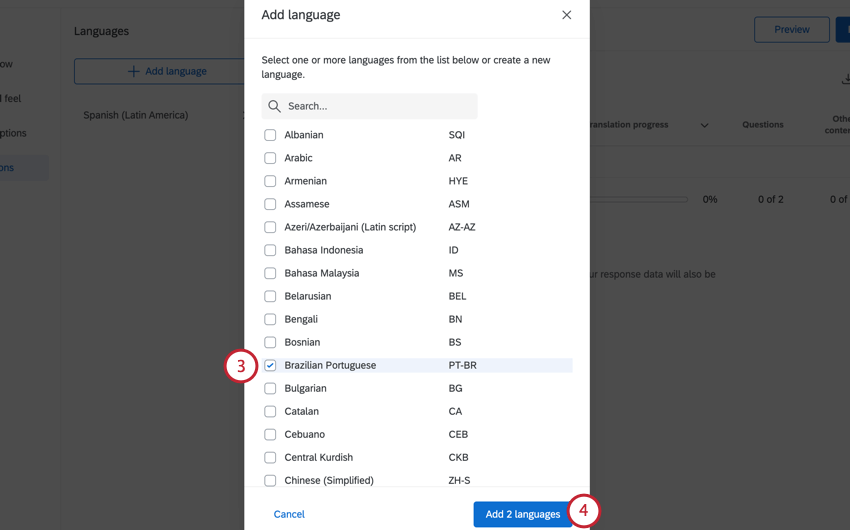Close the Add language dialog

coord(566,15)
